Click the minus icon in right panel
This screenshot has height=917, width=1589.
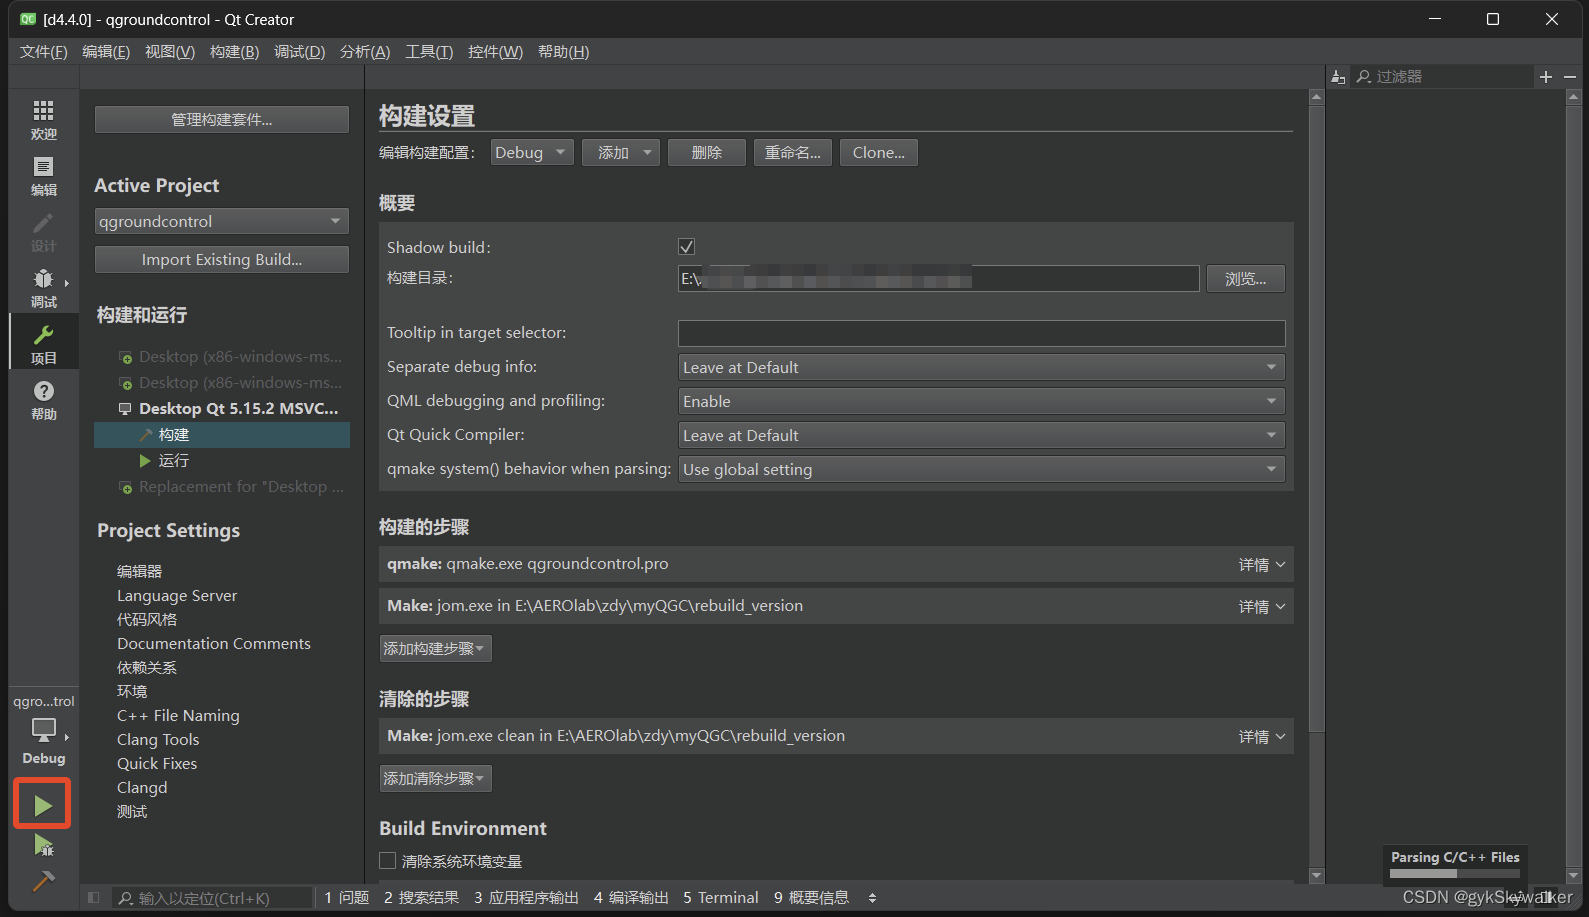point(1570,77)
